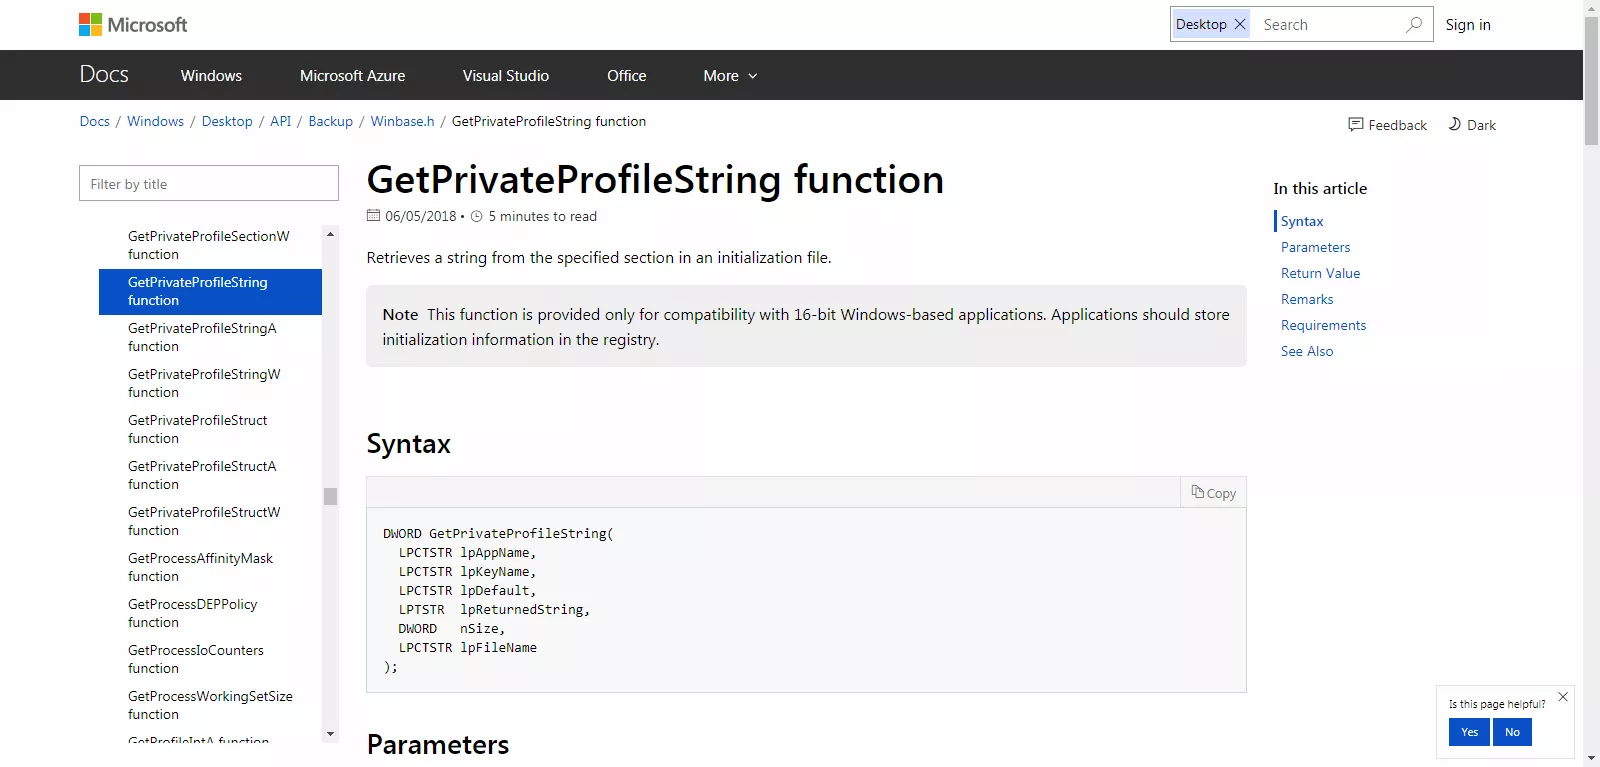The width and height of the screenshot is (1600, 767).
Task: Go to API breadcrumb
Action: [x=281, y=121]
